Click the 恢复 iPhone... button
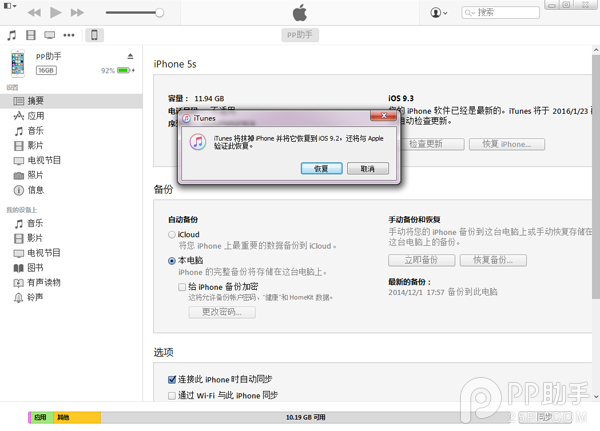This screenshot has width=600, height=431. tap(507, 144)
